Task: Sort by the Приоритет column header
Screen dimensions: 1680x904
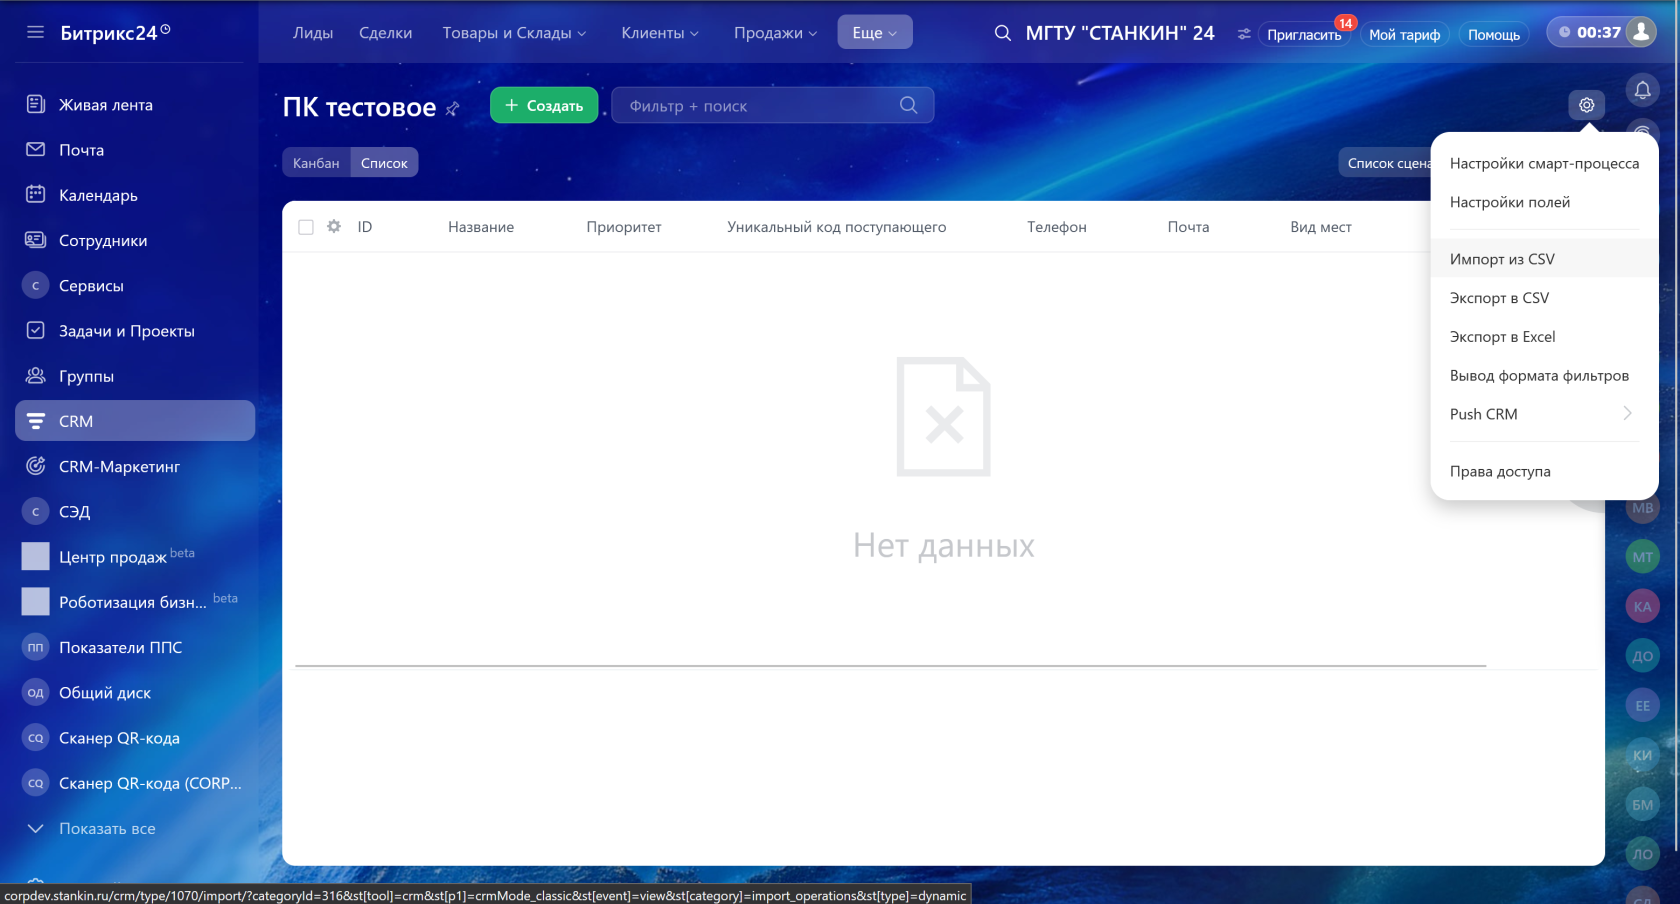Action: tap(624, 227)
